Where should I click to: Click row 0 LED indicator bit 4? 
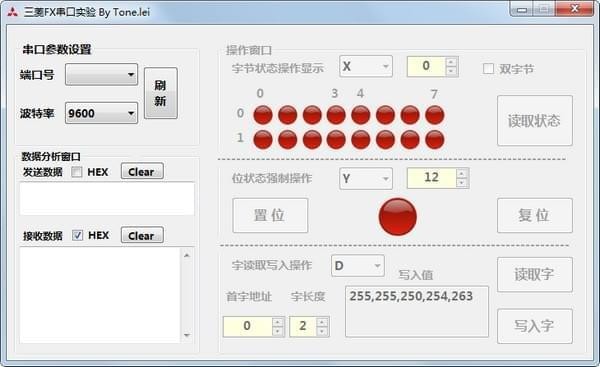point(361,115)
